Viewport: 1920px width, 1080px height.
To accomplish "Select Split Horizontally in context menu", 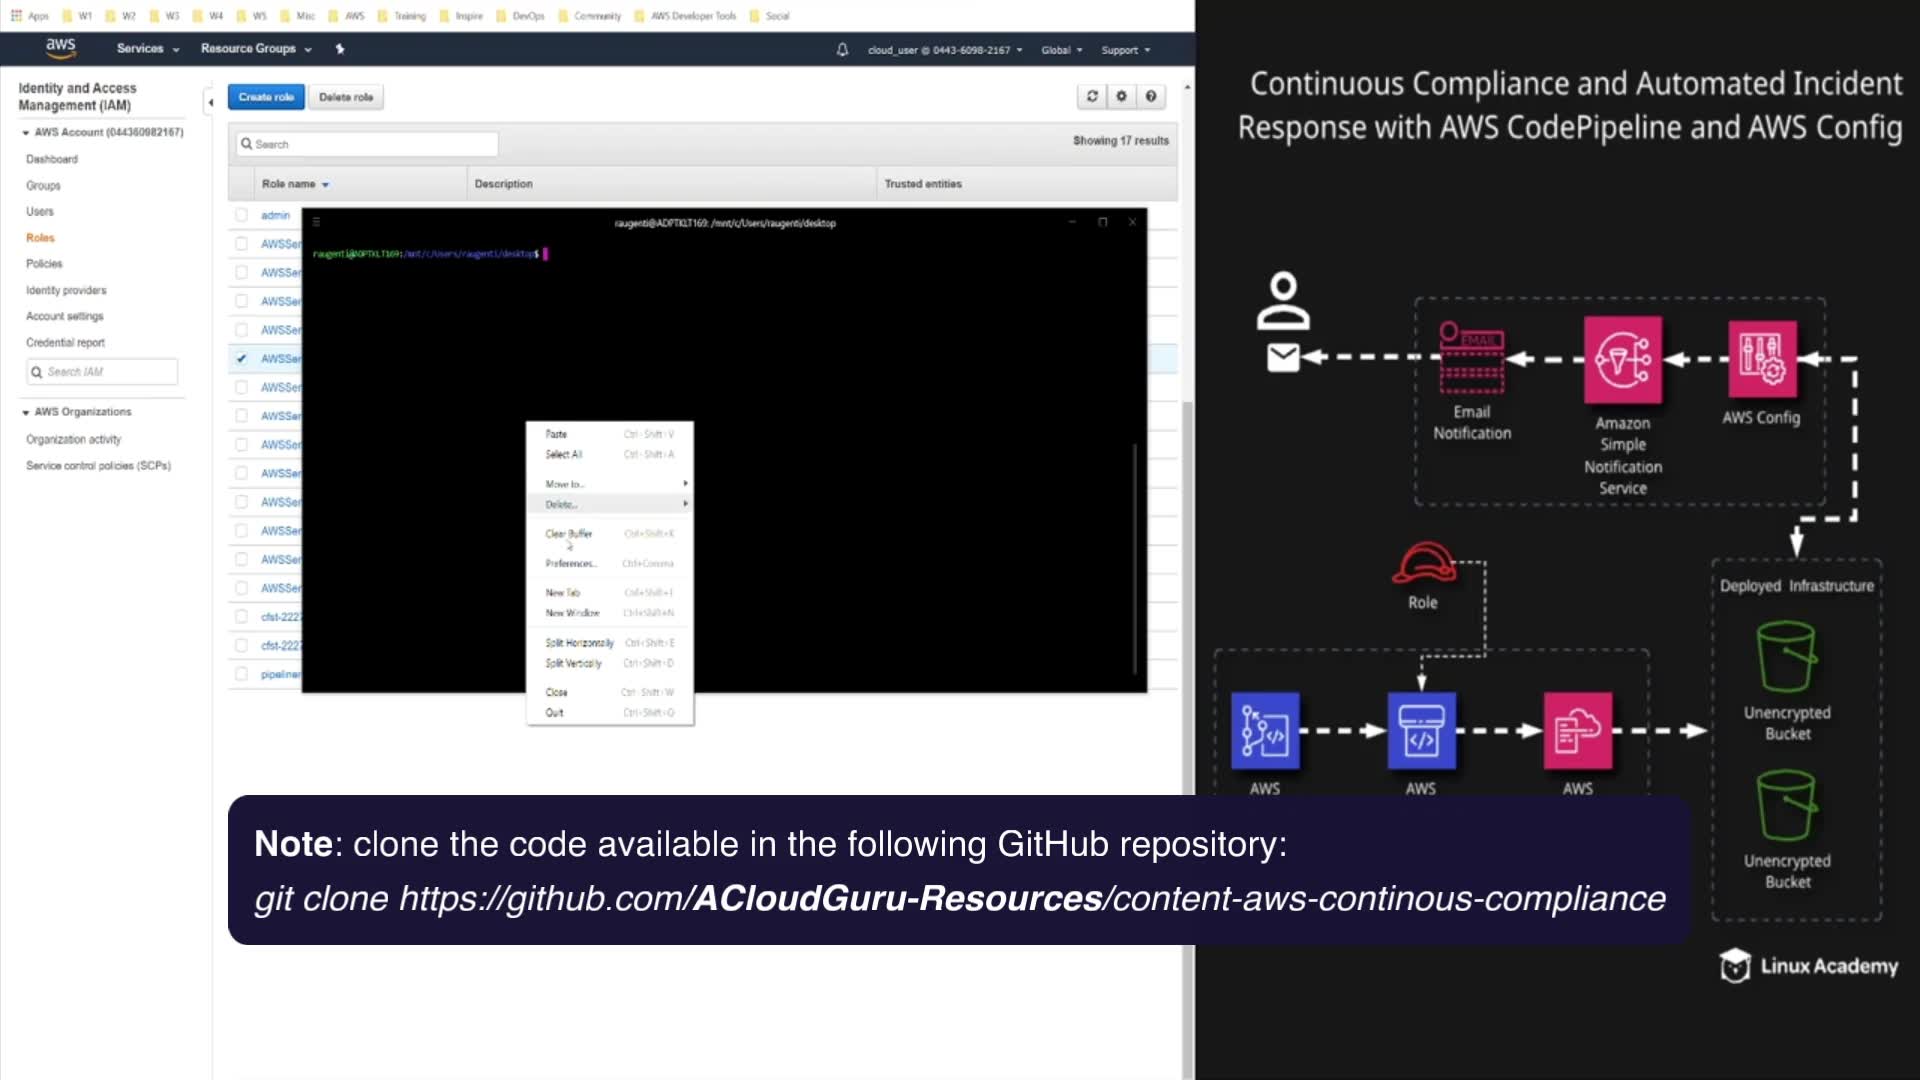I will [x=579, y=643].
